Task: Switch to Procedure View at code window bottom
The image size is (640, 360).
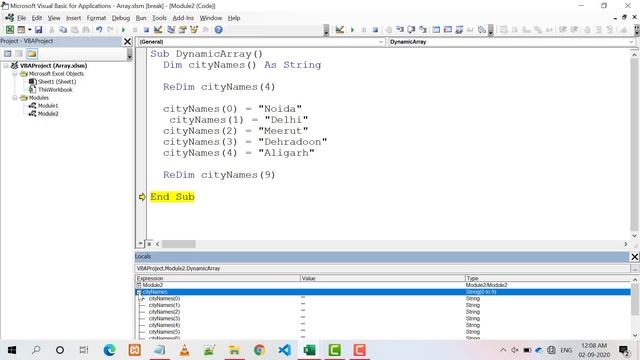Action: [140, 244]
